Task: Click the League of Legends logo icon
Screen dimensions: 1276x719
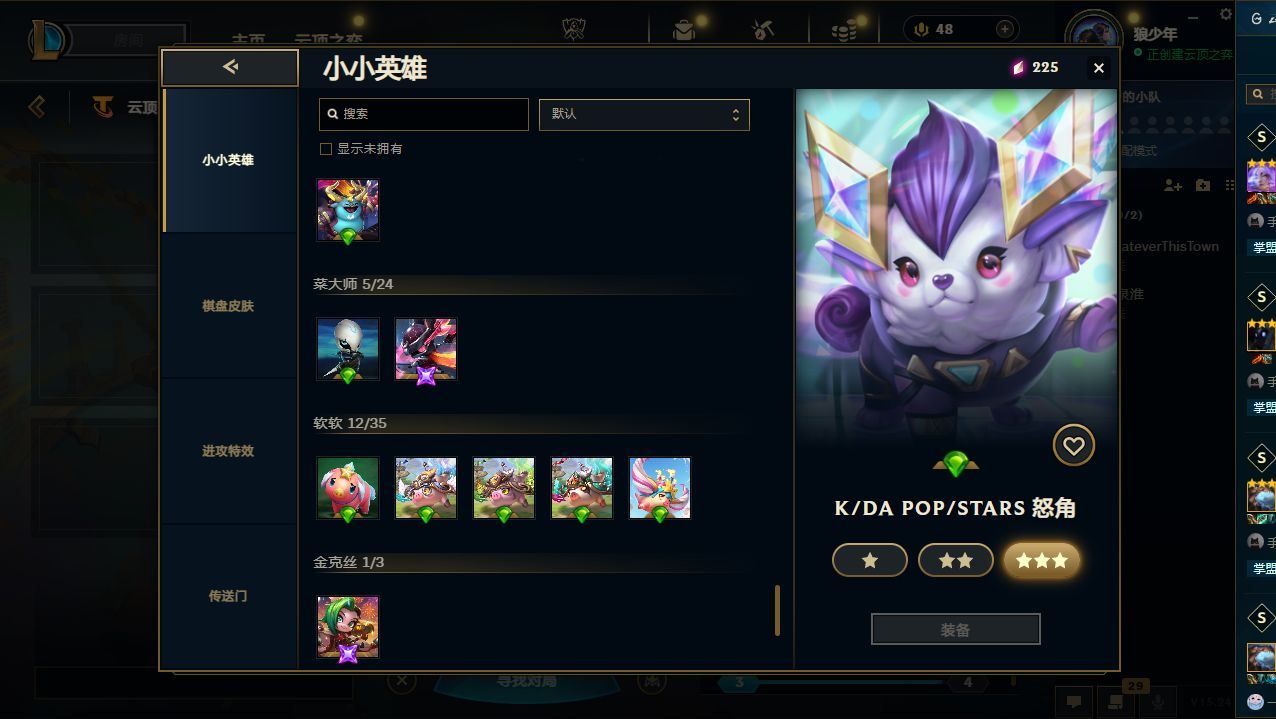Action: [x=46, y=40]
